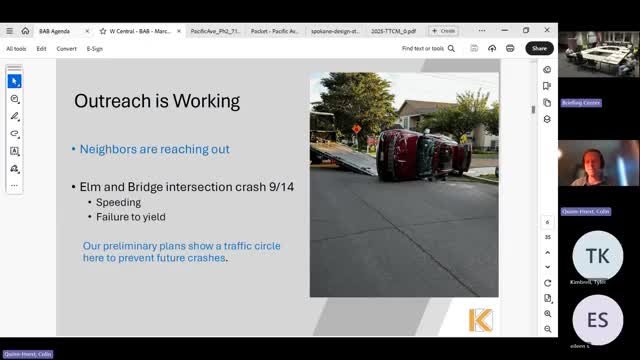
Task: Switch to the BAB Agenda tab
Action: [55, 31]
